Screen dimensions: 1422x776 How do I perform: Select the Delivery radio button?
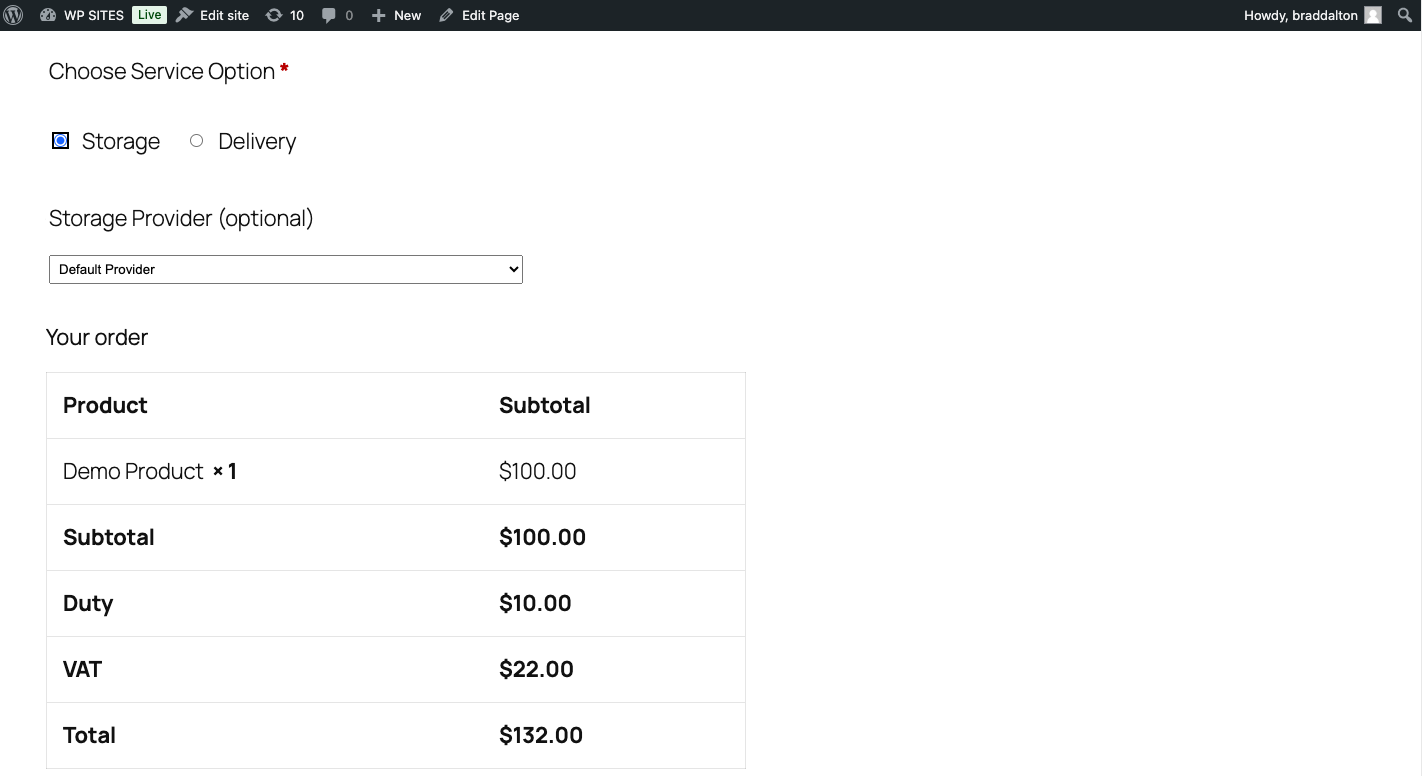coord(196,141)
